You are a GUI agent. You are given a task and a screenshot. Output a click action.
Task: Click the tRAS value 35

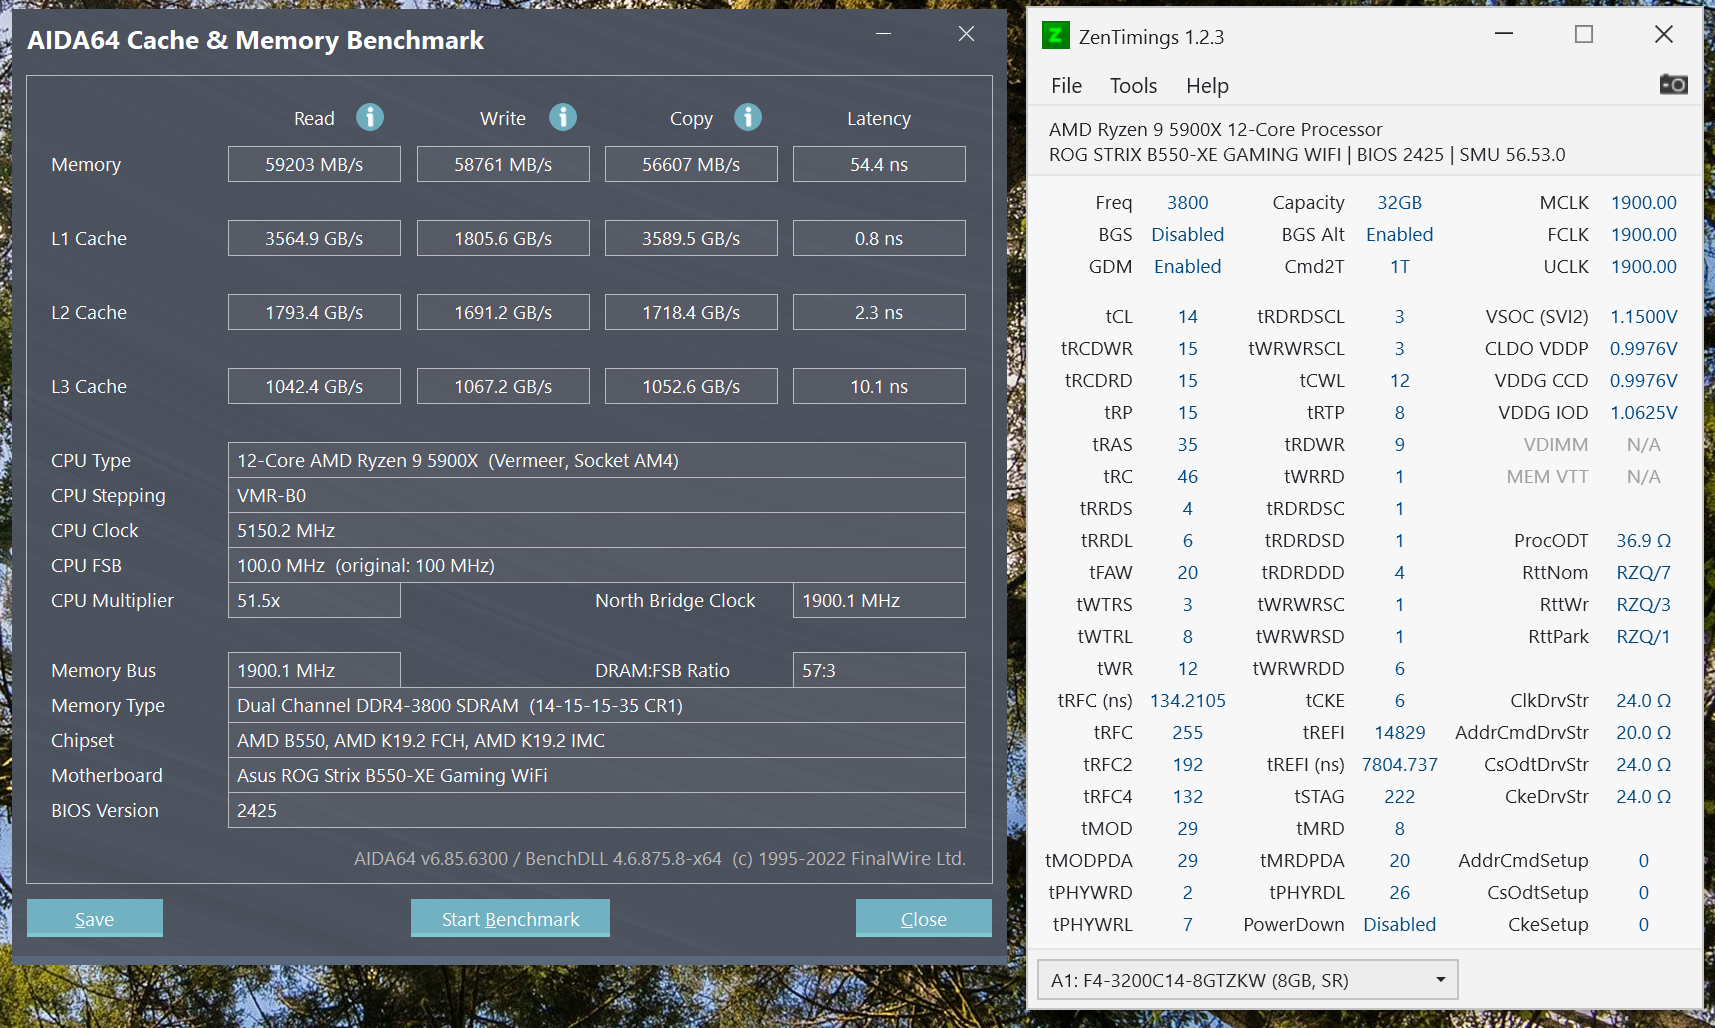click(x=1187, y=444)
